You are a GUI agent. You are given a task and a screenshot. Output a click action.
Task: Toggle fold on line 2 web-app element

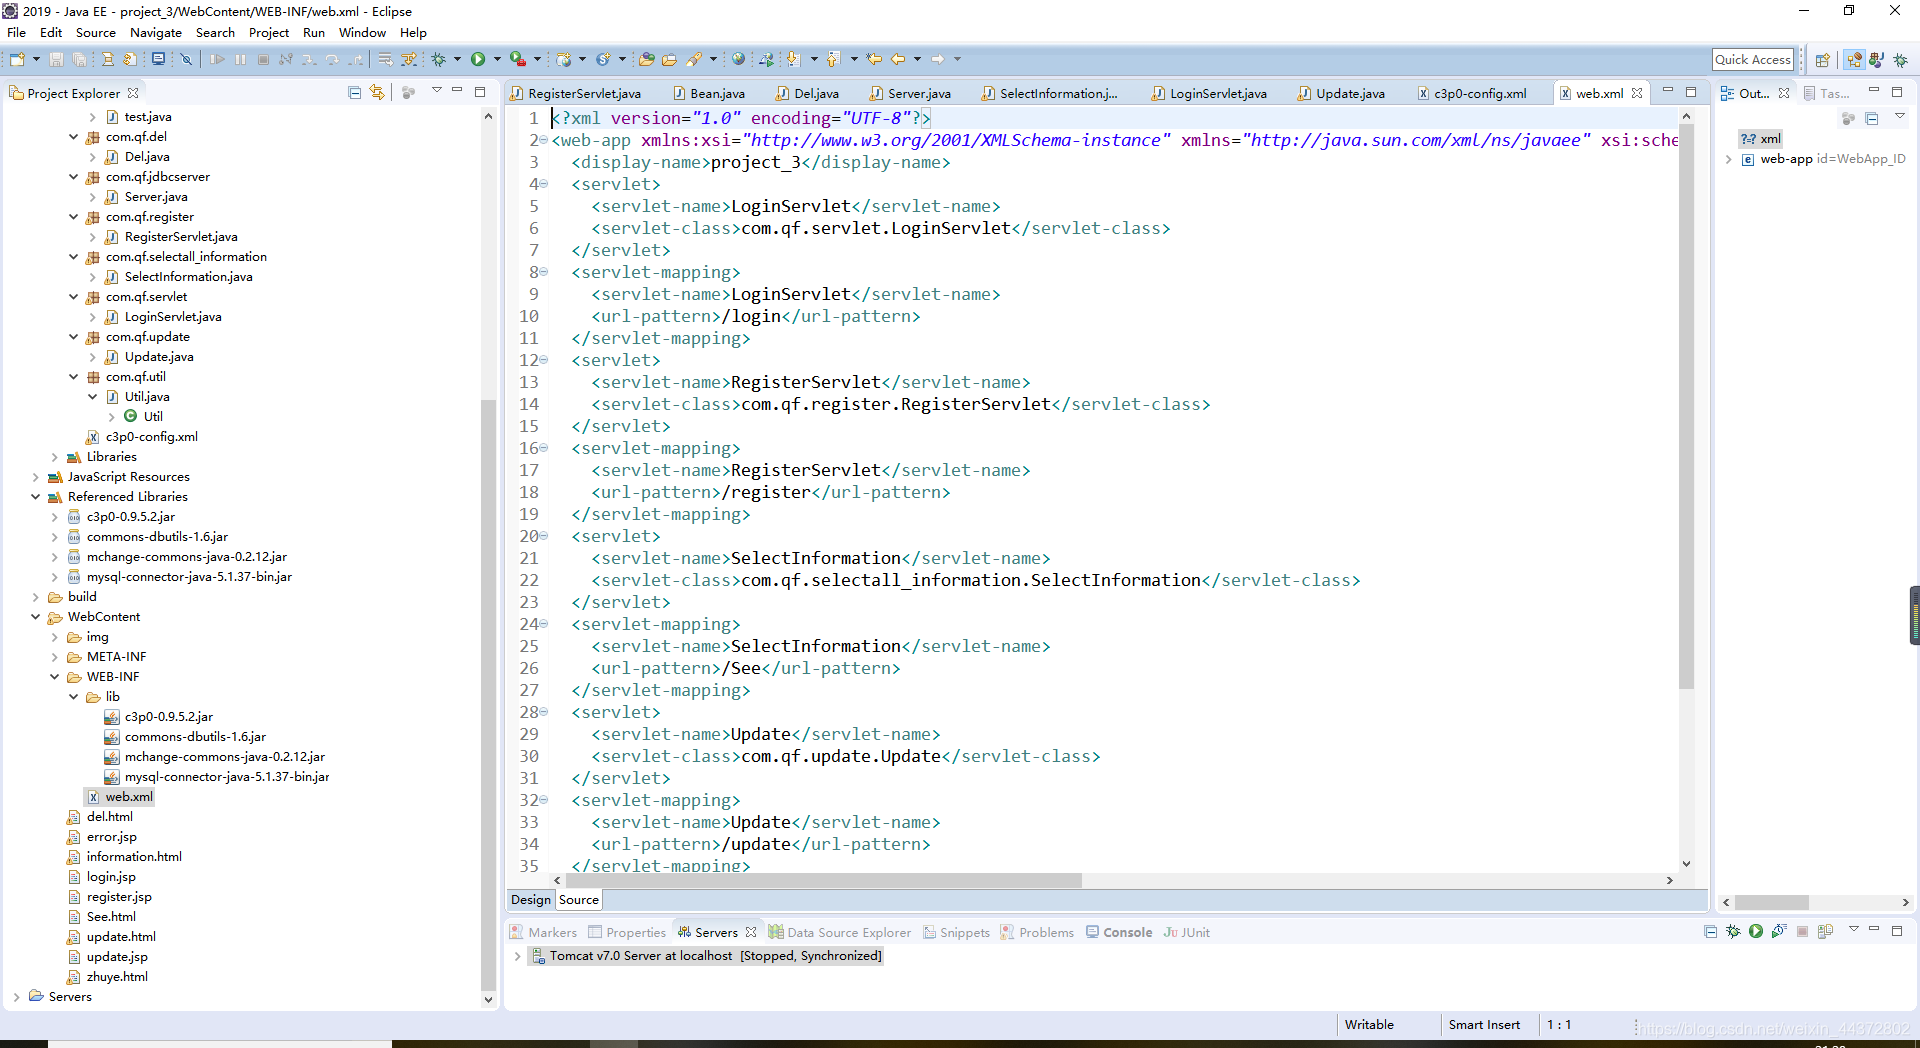(x=544, y=140)
